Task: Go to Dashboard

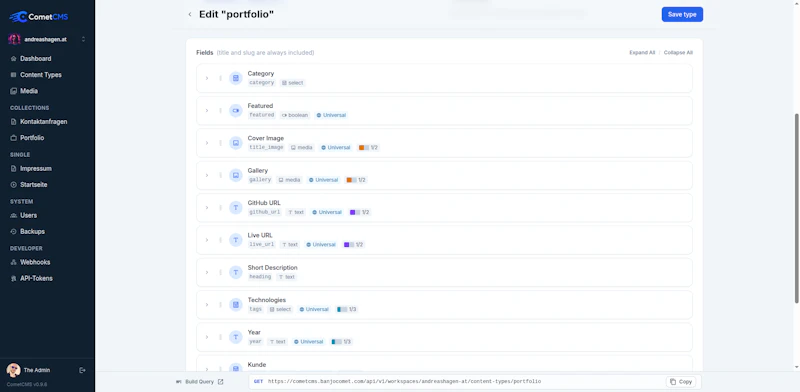Action: click(36, 59)
